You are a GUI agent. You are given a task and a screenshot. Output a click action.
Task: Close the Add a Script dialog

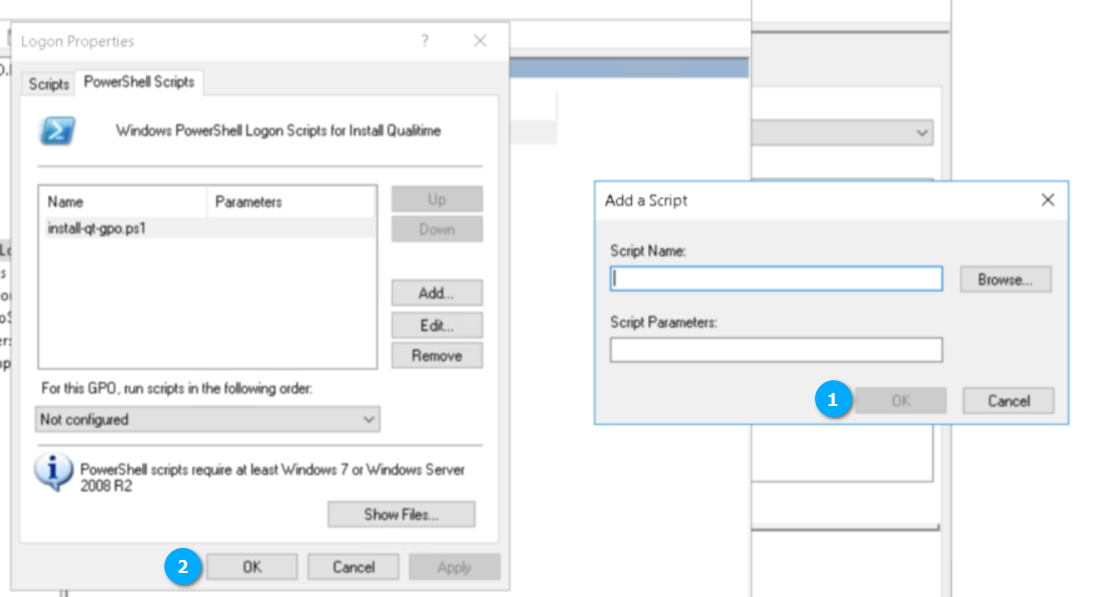click(x=1047, y=200)
